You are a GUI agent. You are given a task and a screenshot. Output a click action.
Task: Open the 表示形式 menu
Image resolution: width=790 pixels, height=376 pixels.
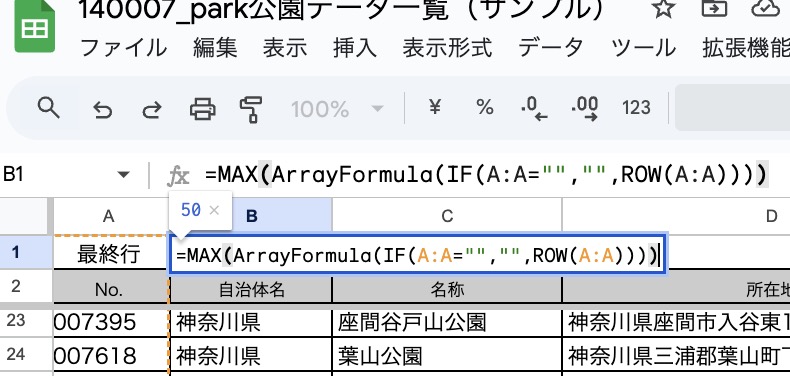tap(447, 48)
